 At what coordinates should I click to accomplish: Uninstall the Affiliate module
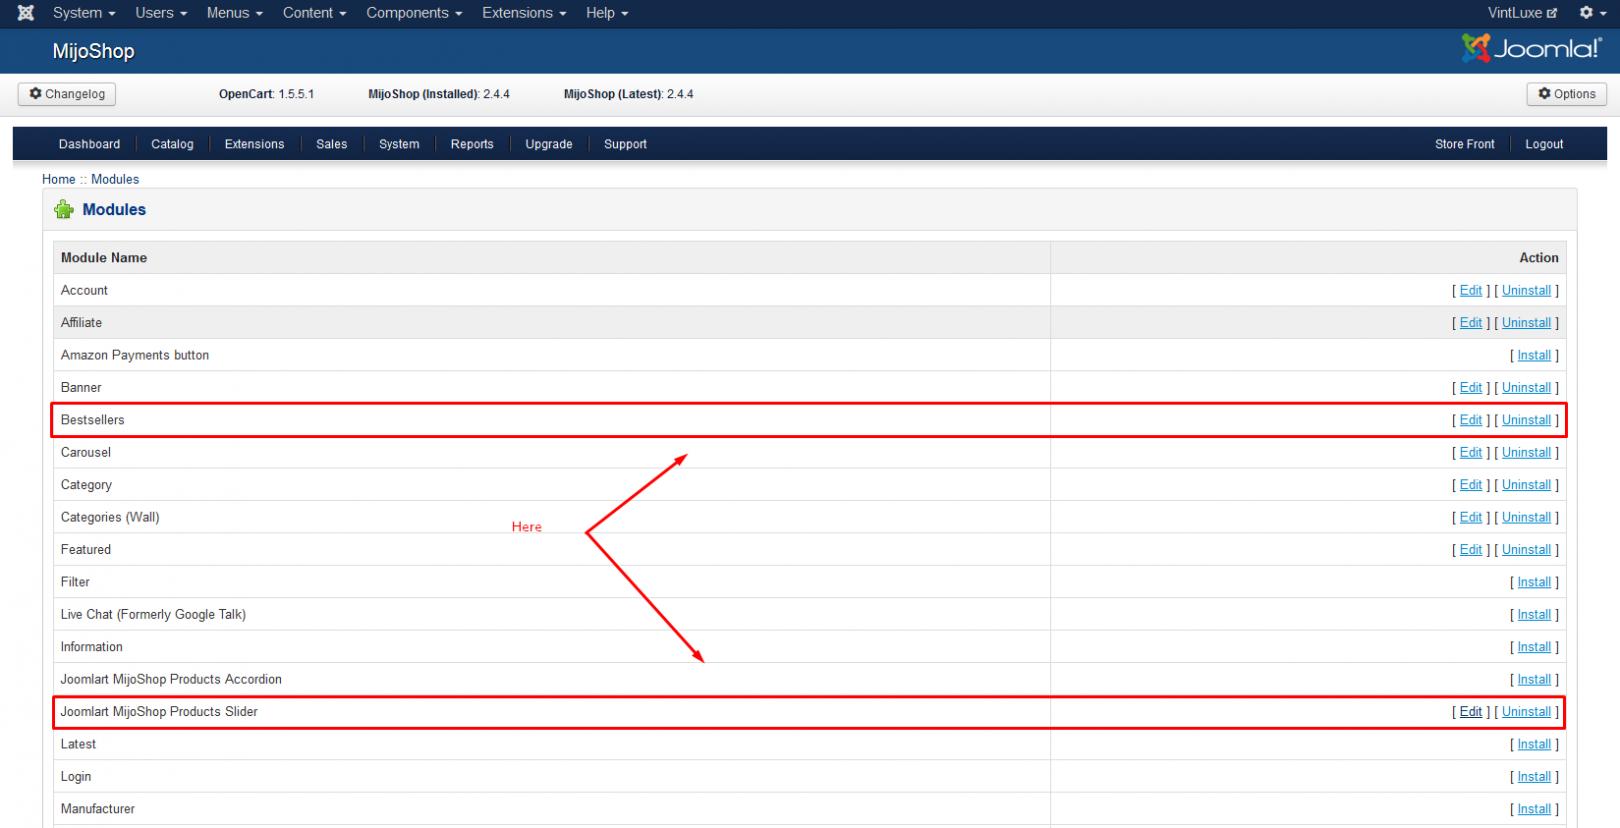(1526, 322)
